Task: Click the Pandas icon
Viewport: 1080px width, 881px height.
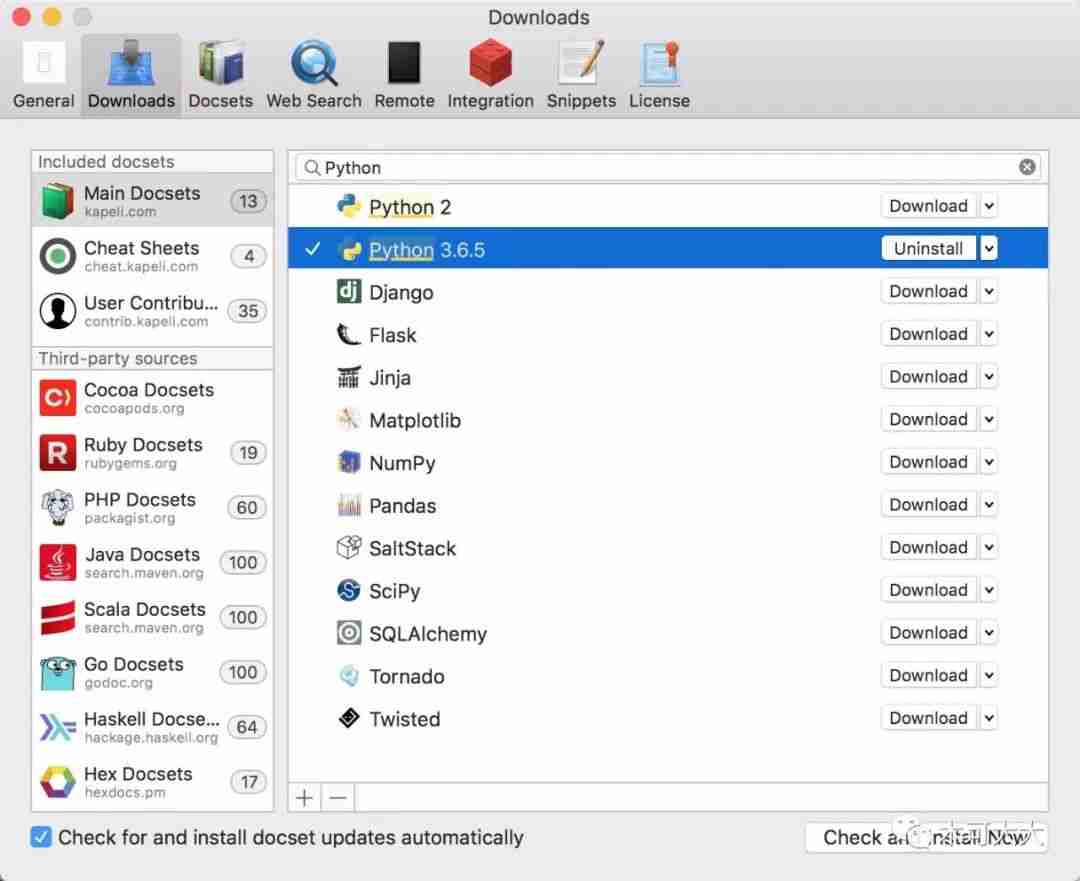Action: click(x=349, y=505)
